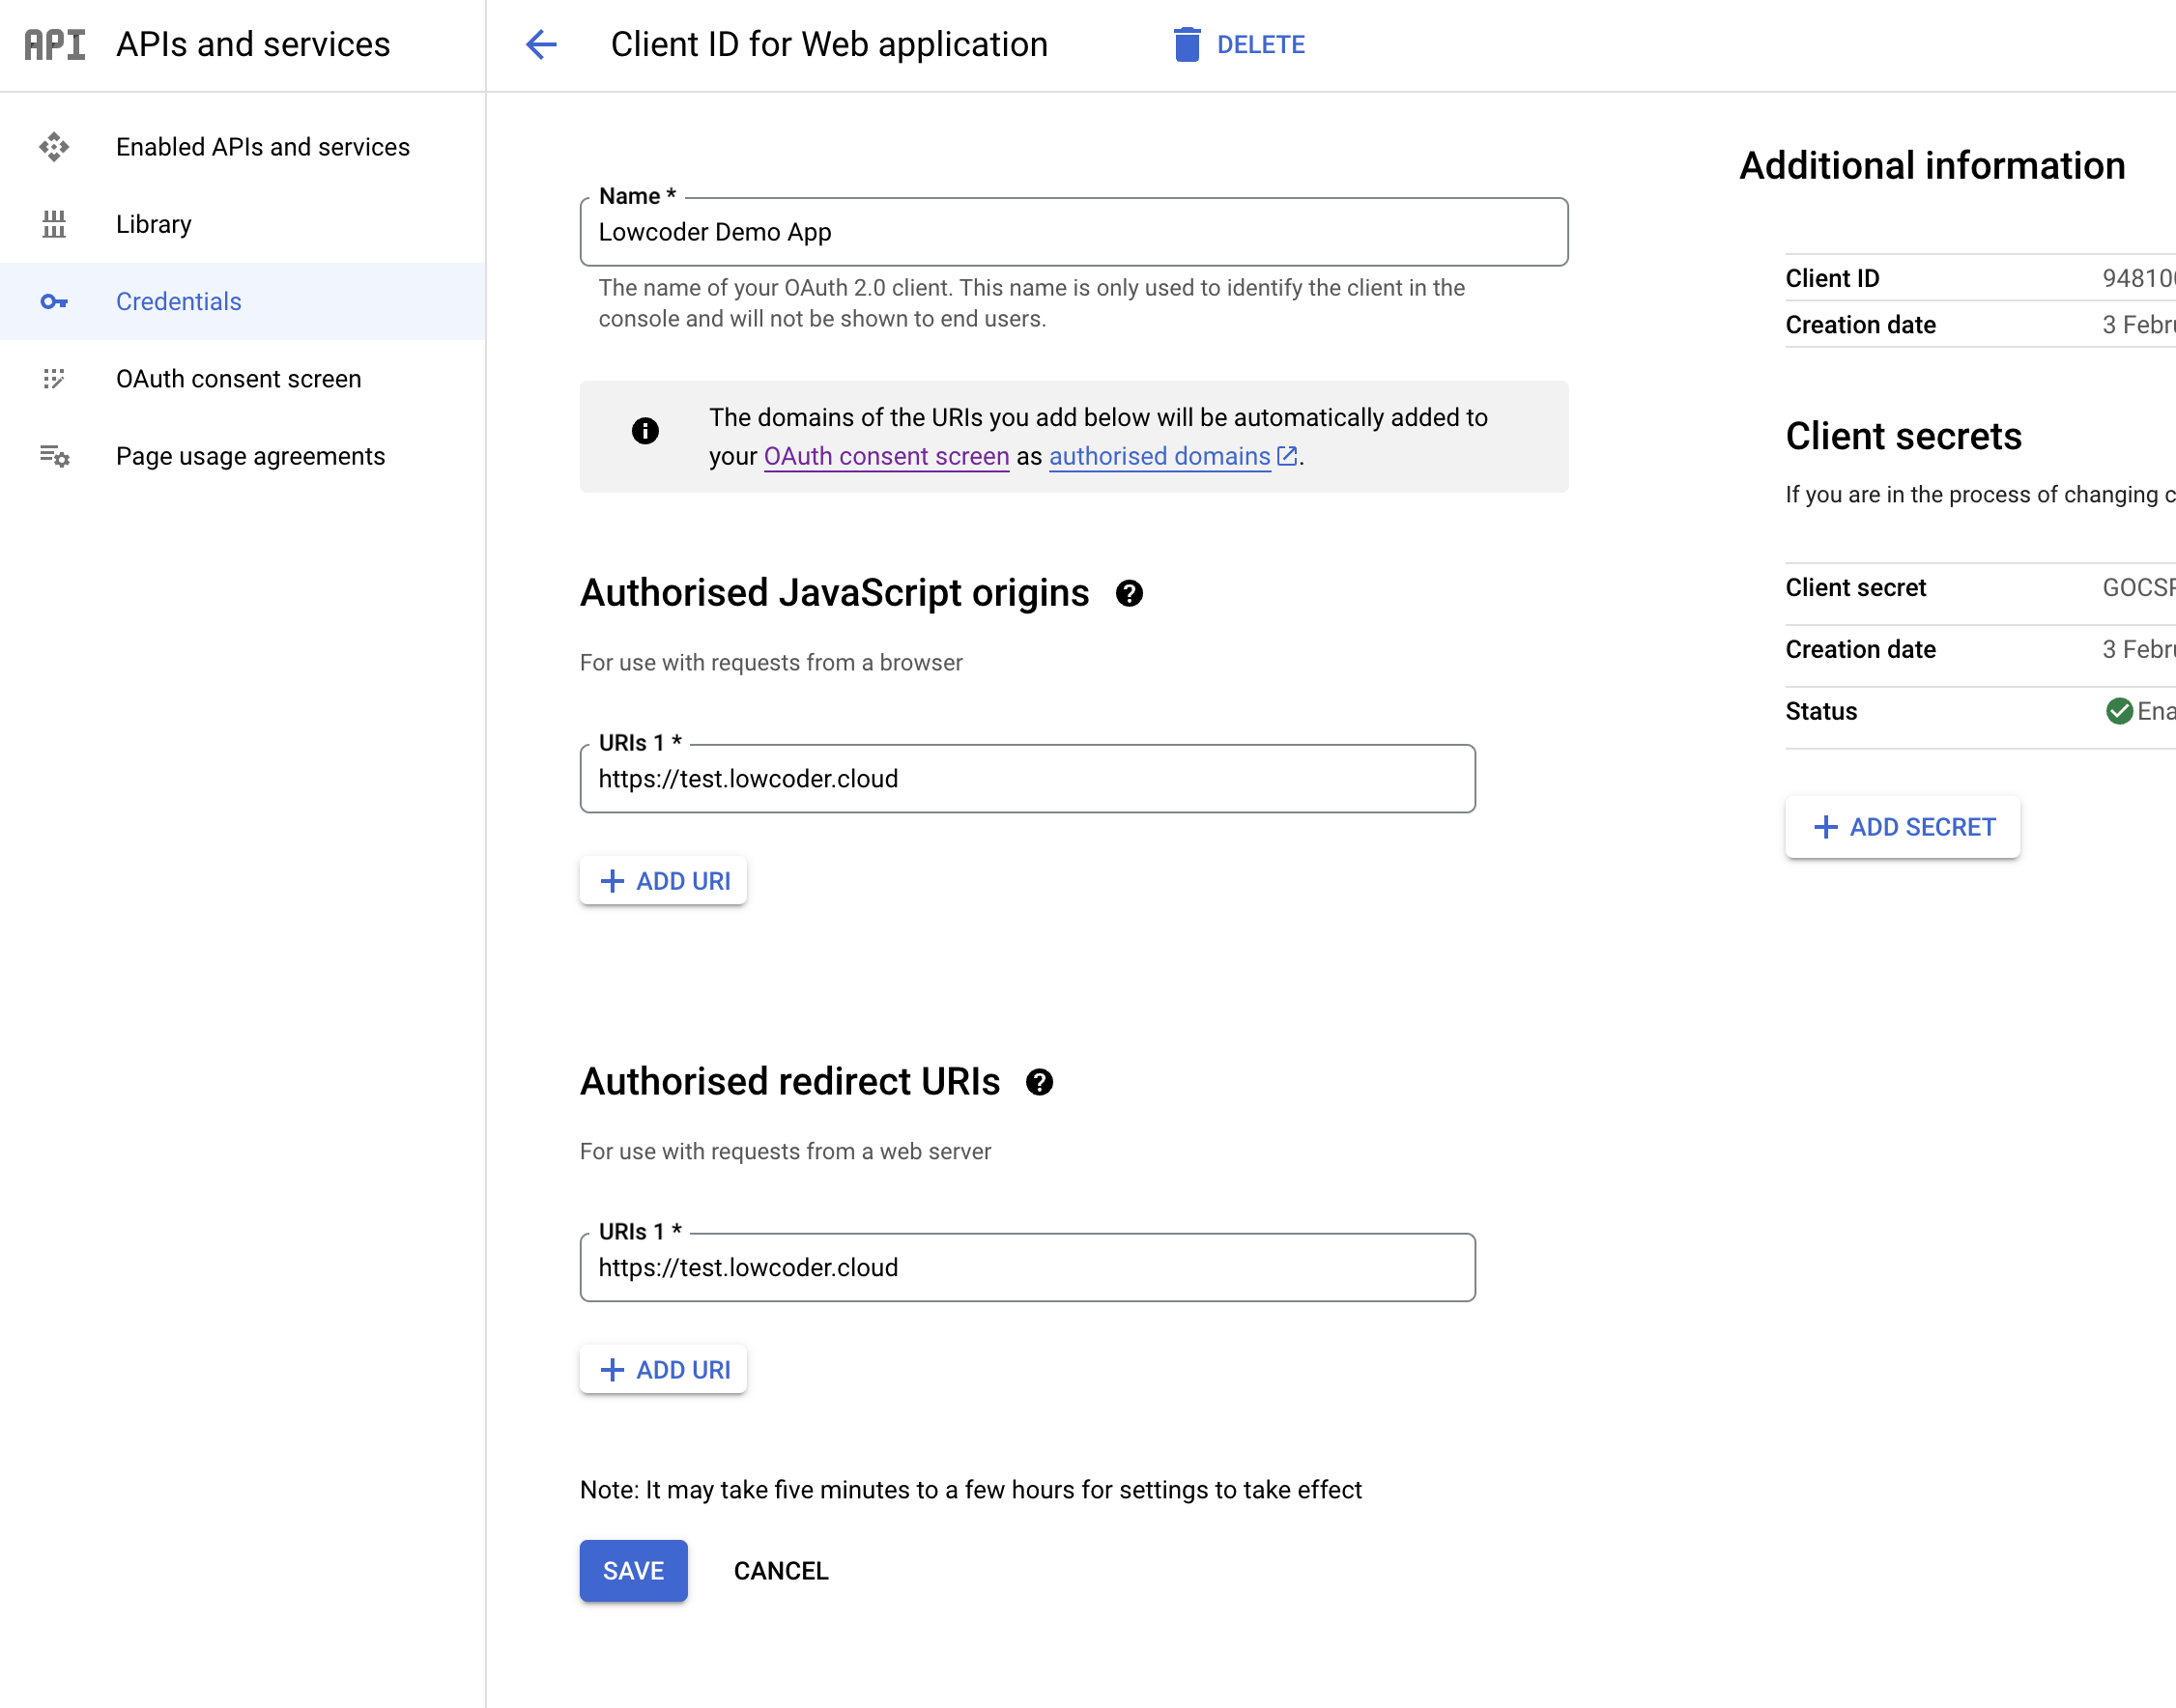Click the ADD SECRET button
The width and height of the screenshot is (2176, 1708).
pos(1902,827)
